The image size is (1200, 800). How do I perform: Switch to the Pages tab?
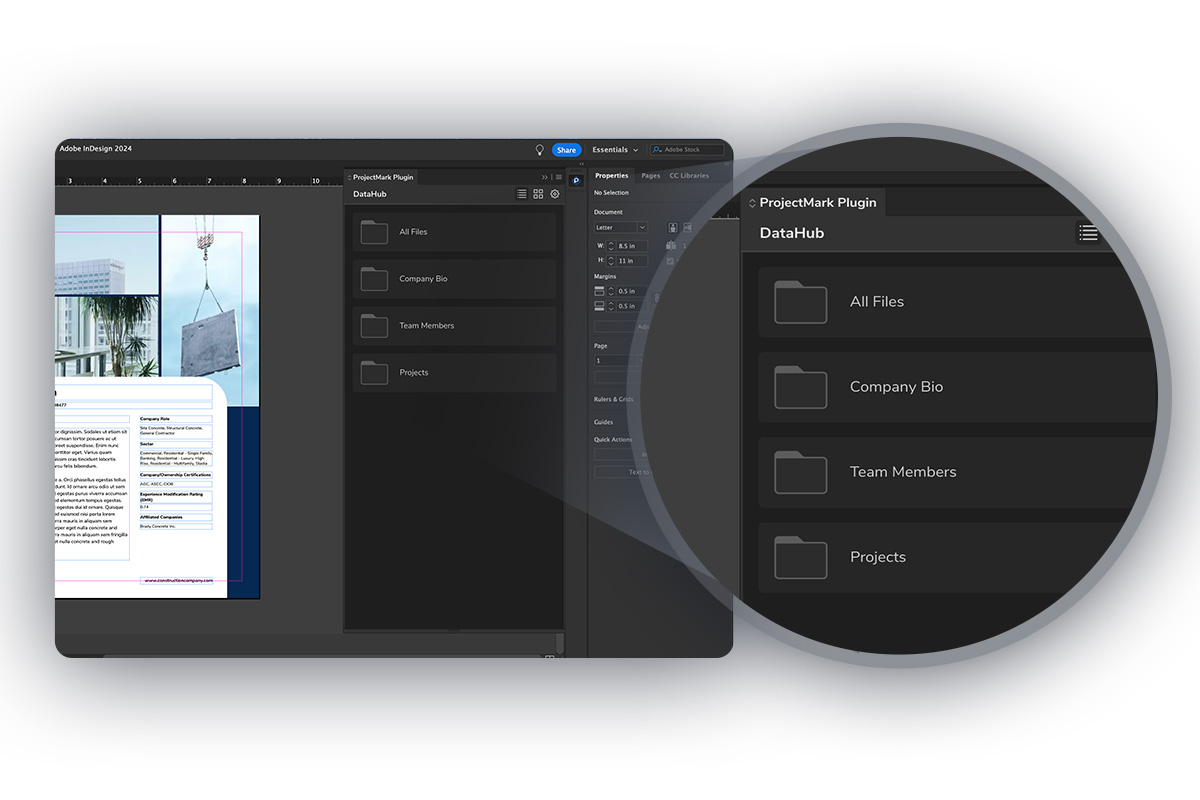pos(650,175)
